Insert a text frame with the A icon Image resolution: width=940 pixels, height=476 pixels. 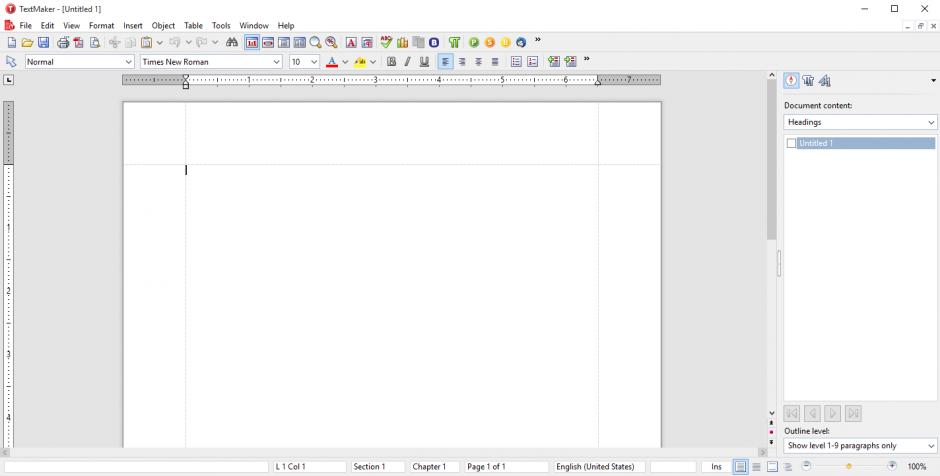tap(351, 43)
